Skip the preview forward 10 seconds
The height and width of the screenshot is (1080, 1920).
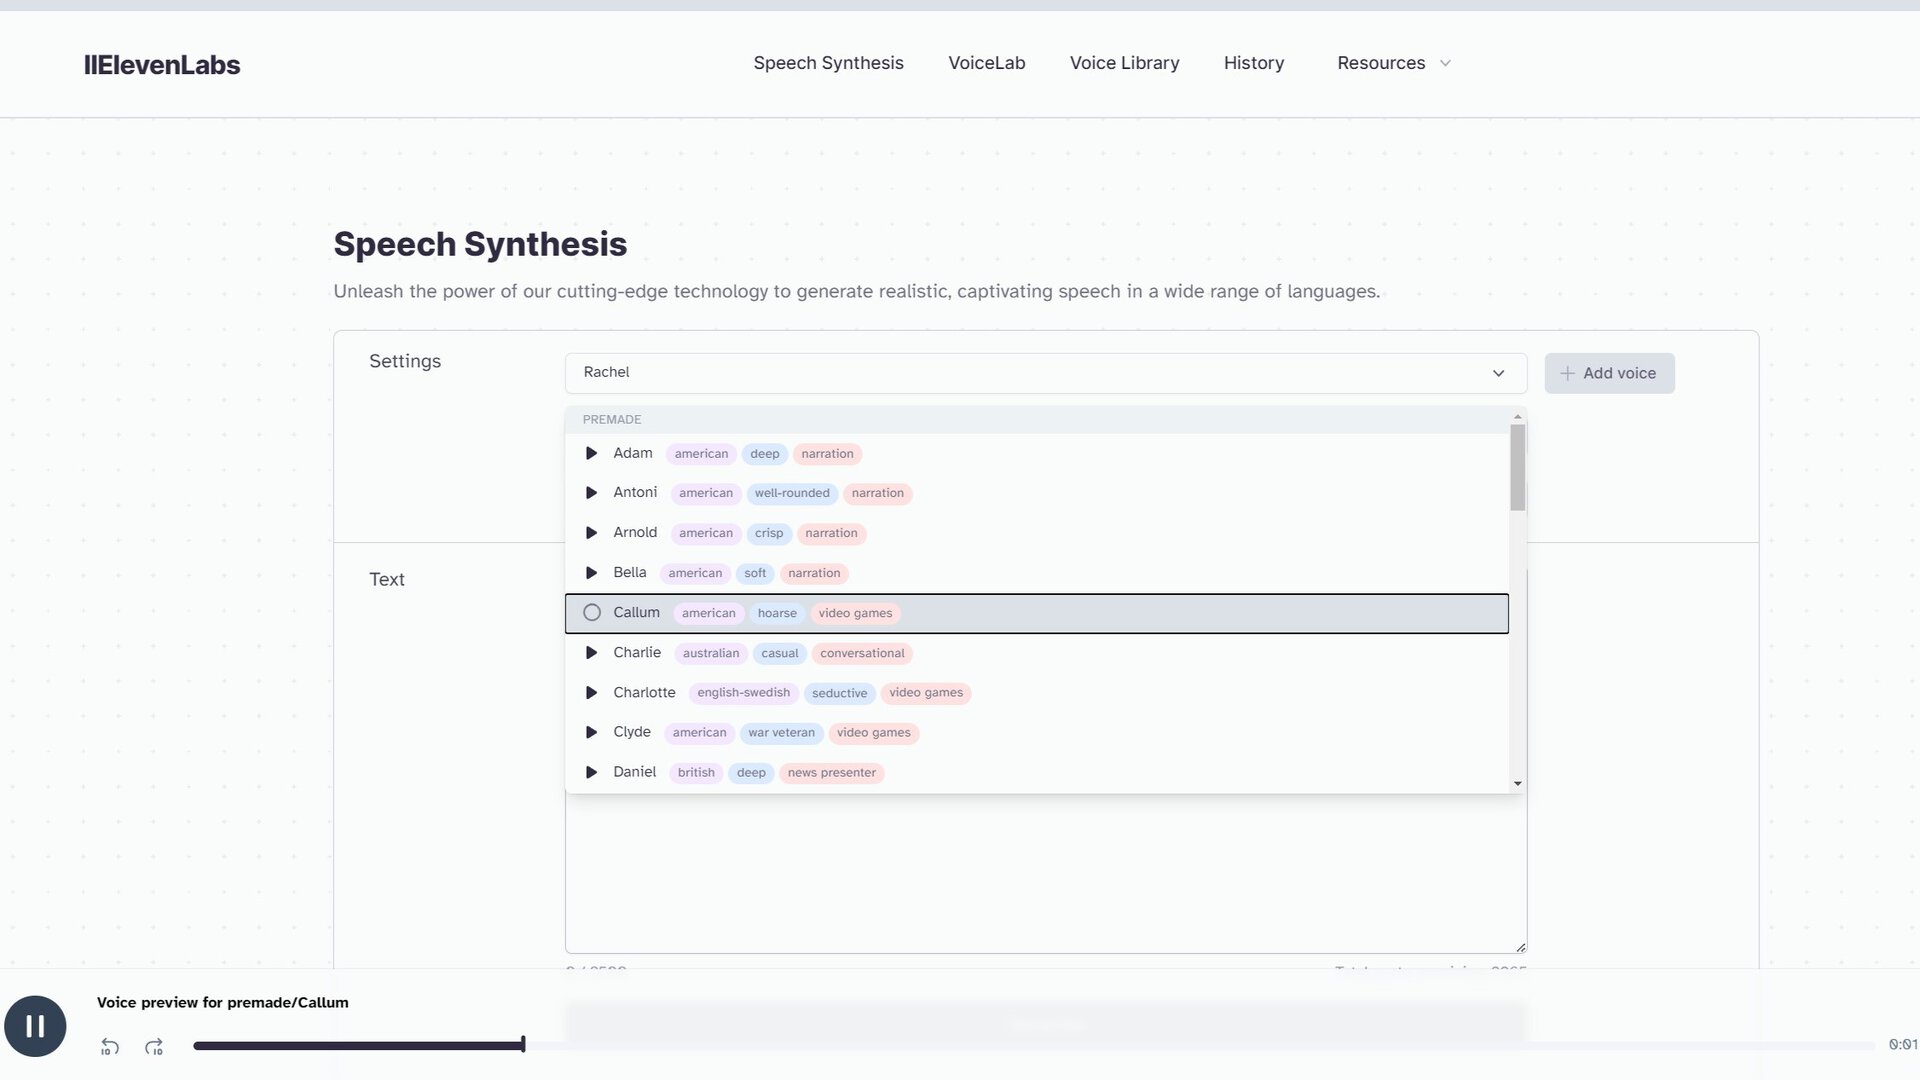tap(154, 1047)
